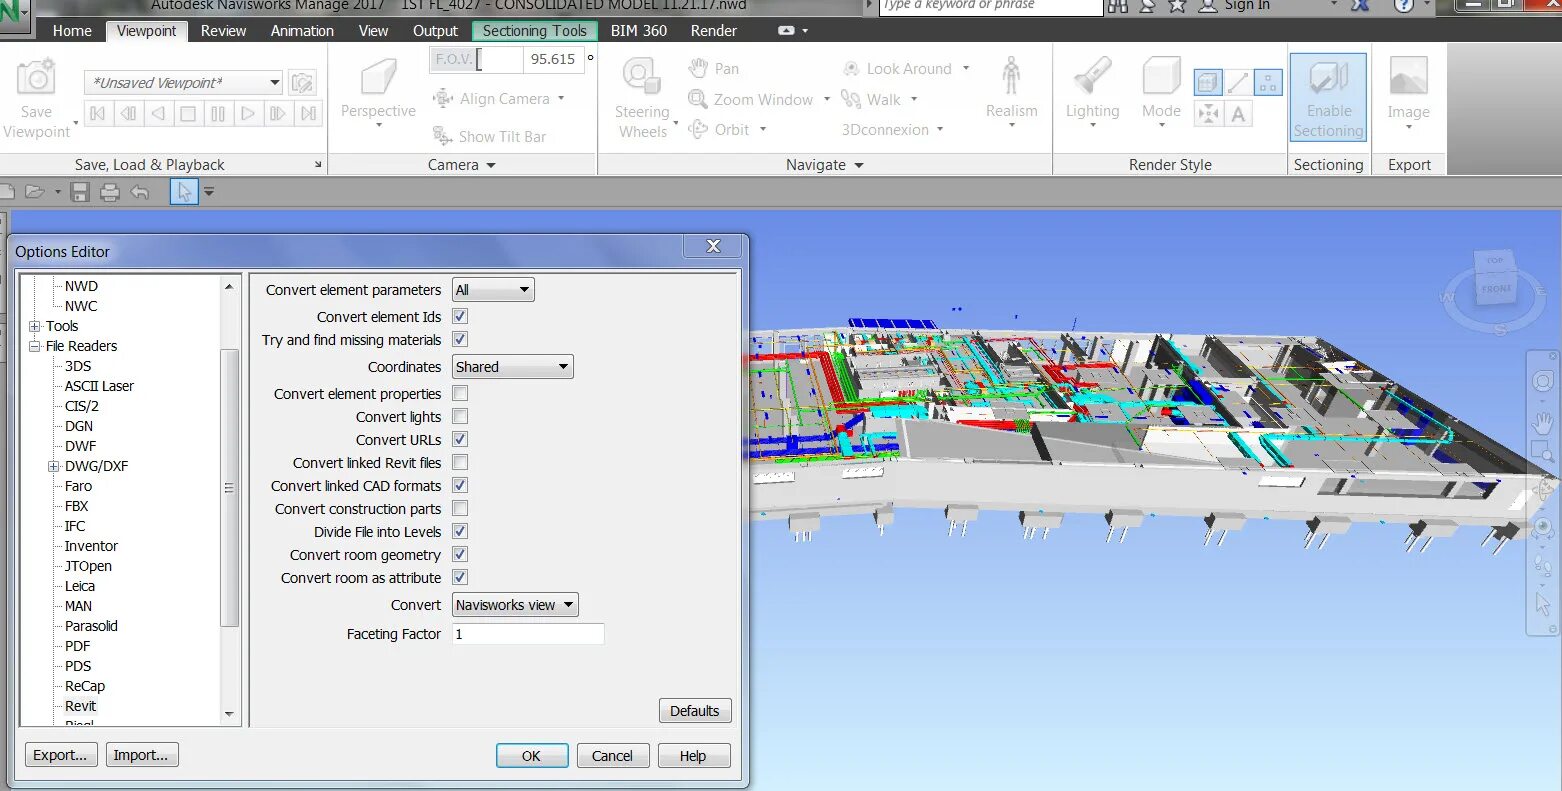The width and height of the screenshot is (1562, 791).
Task: Export the viewpoint as Image
Action: pos(1408,92)
